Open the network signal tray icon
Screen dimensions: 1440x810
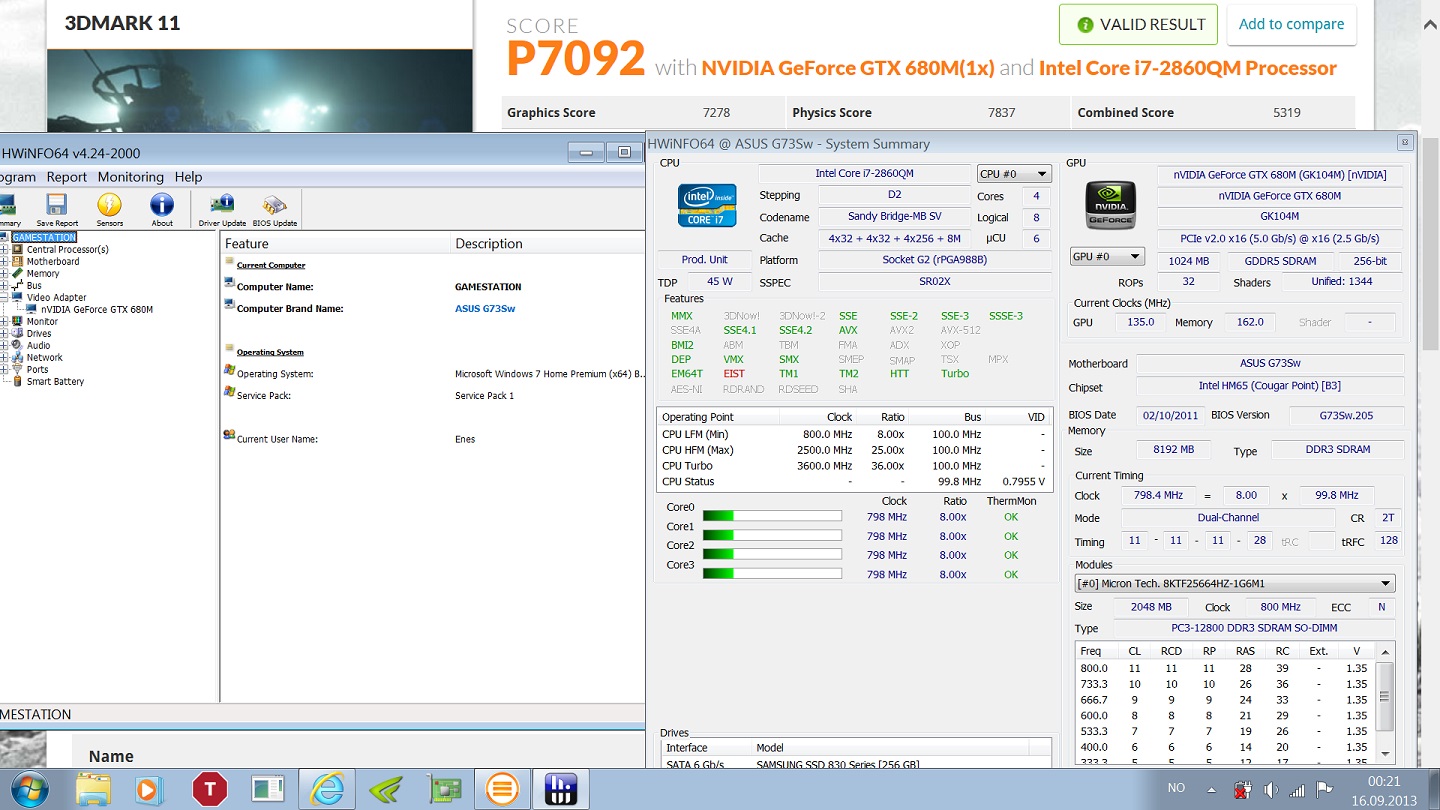click(x=1298, y=789)
